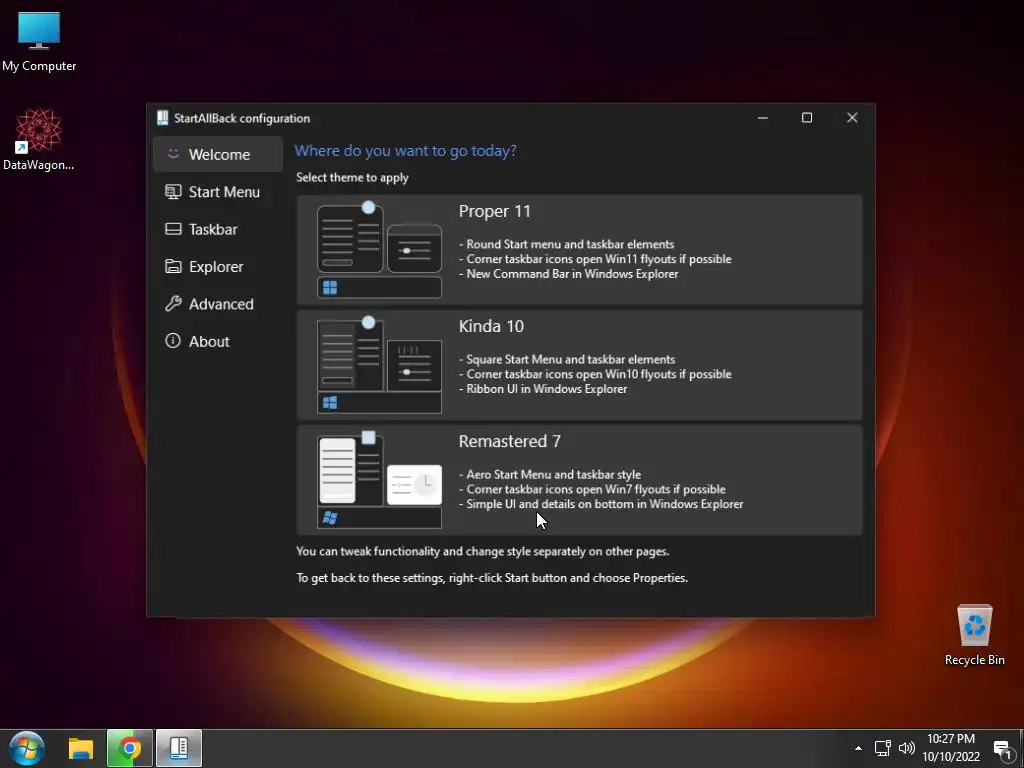This screenshot has height=768, width=1024.
Task: Show the About page
Action: click(217, 341)
